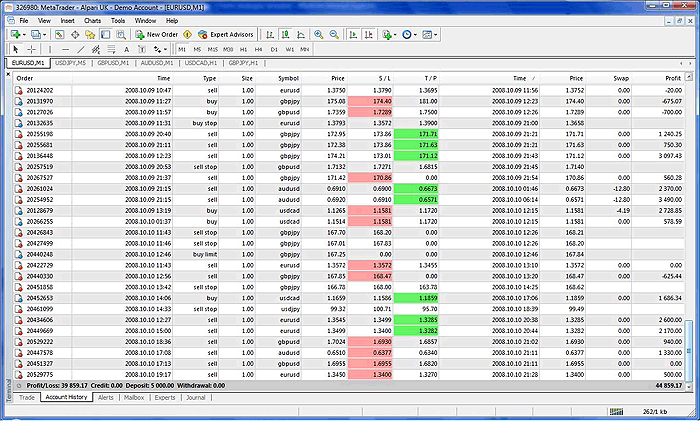This screenshot has height=421, width=700.
Task: Toggle the Data Window panel
Action: click(x=75, y=34)
